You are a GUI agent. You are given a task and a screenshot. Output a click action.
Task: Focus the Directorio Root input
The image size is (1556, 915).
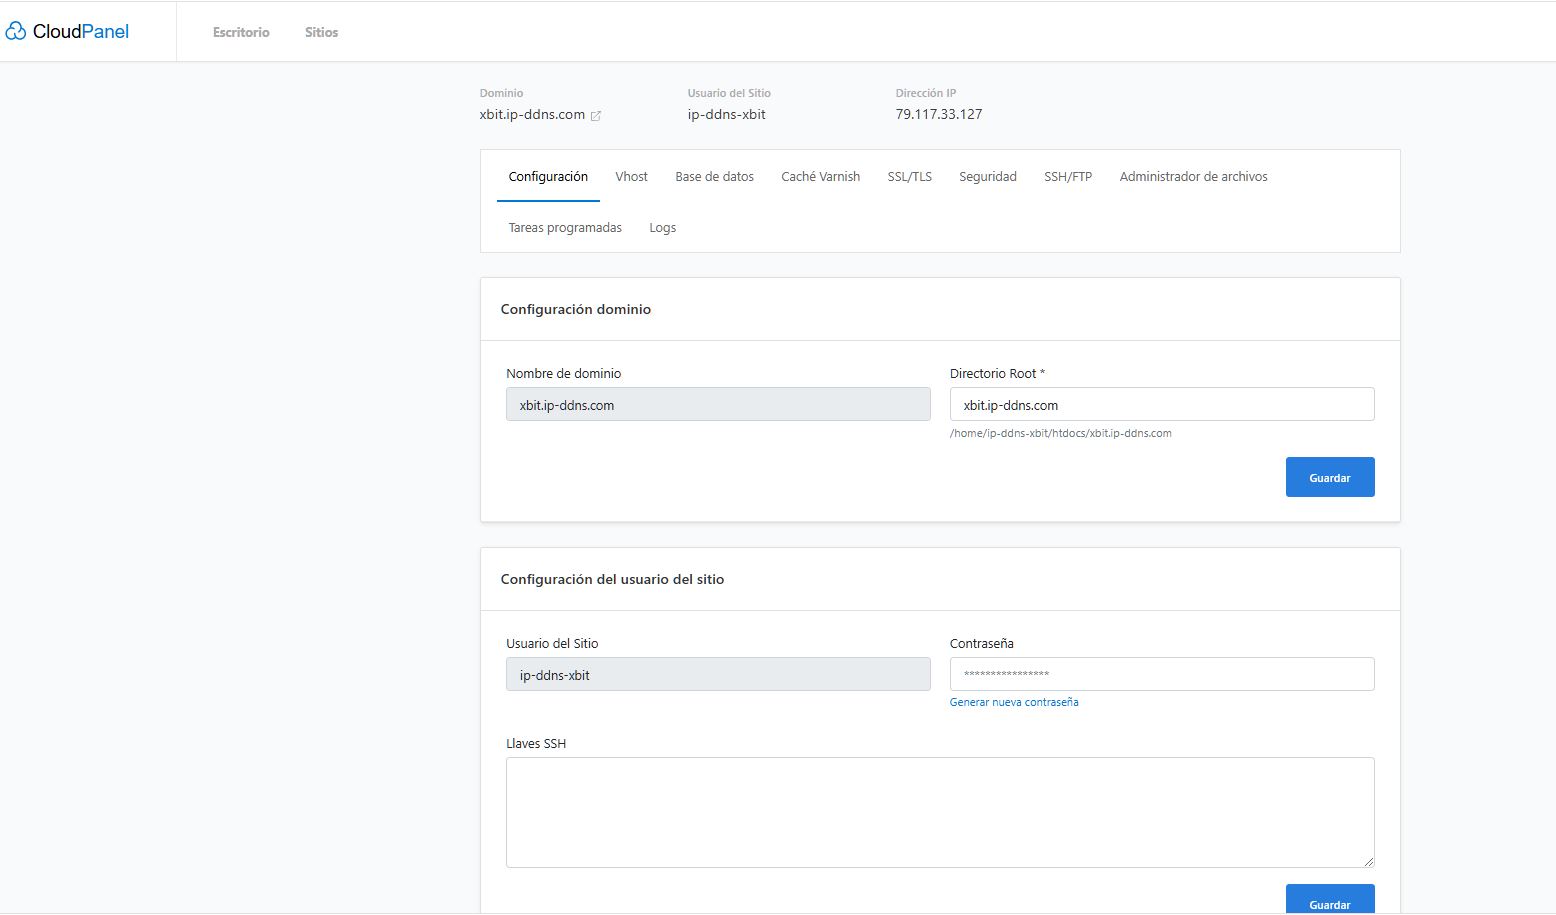(1162, 404)
